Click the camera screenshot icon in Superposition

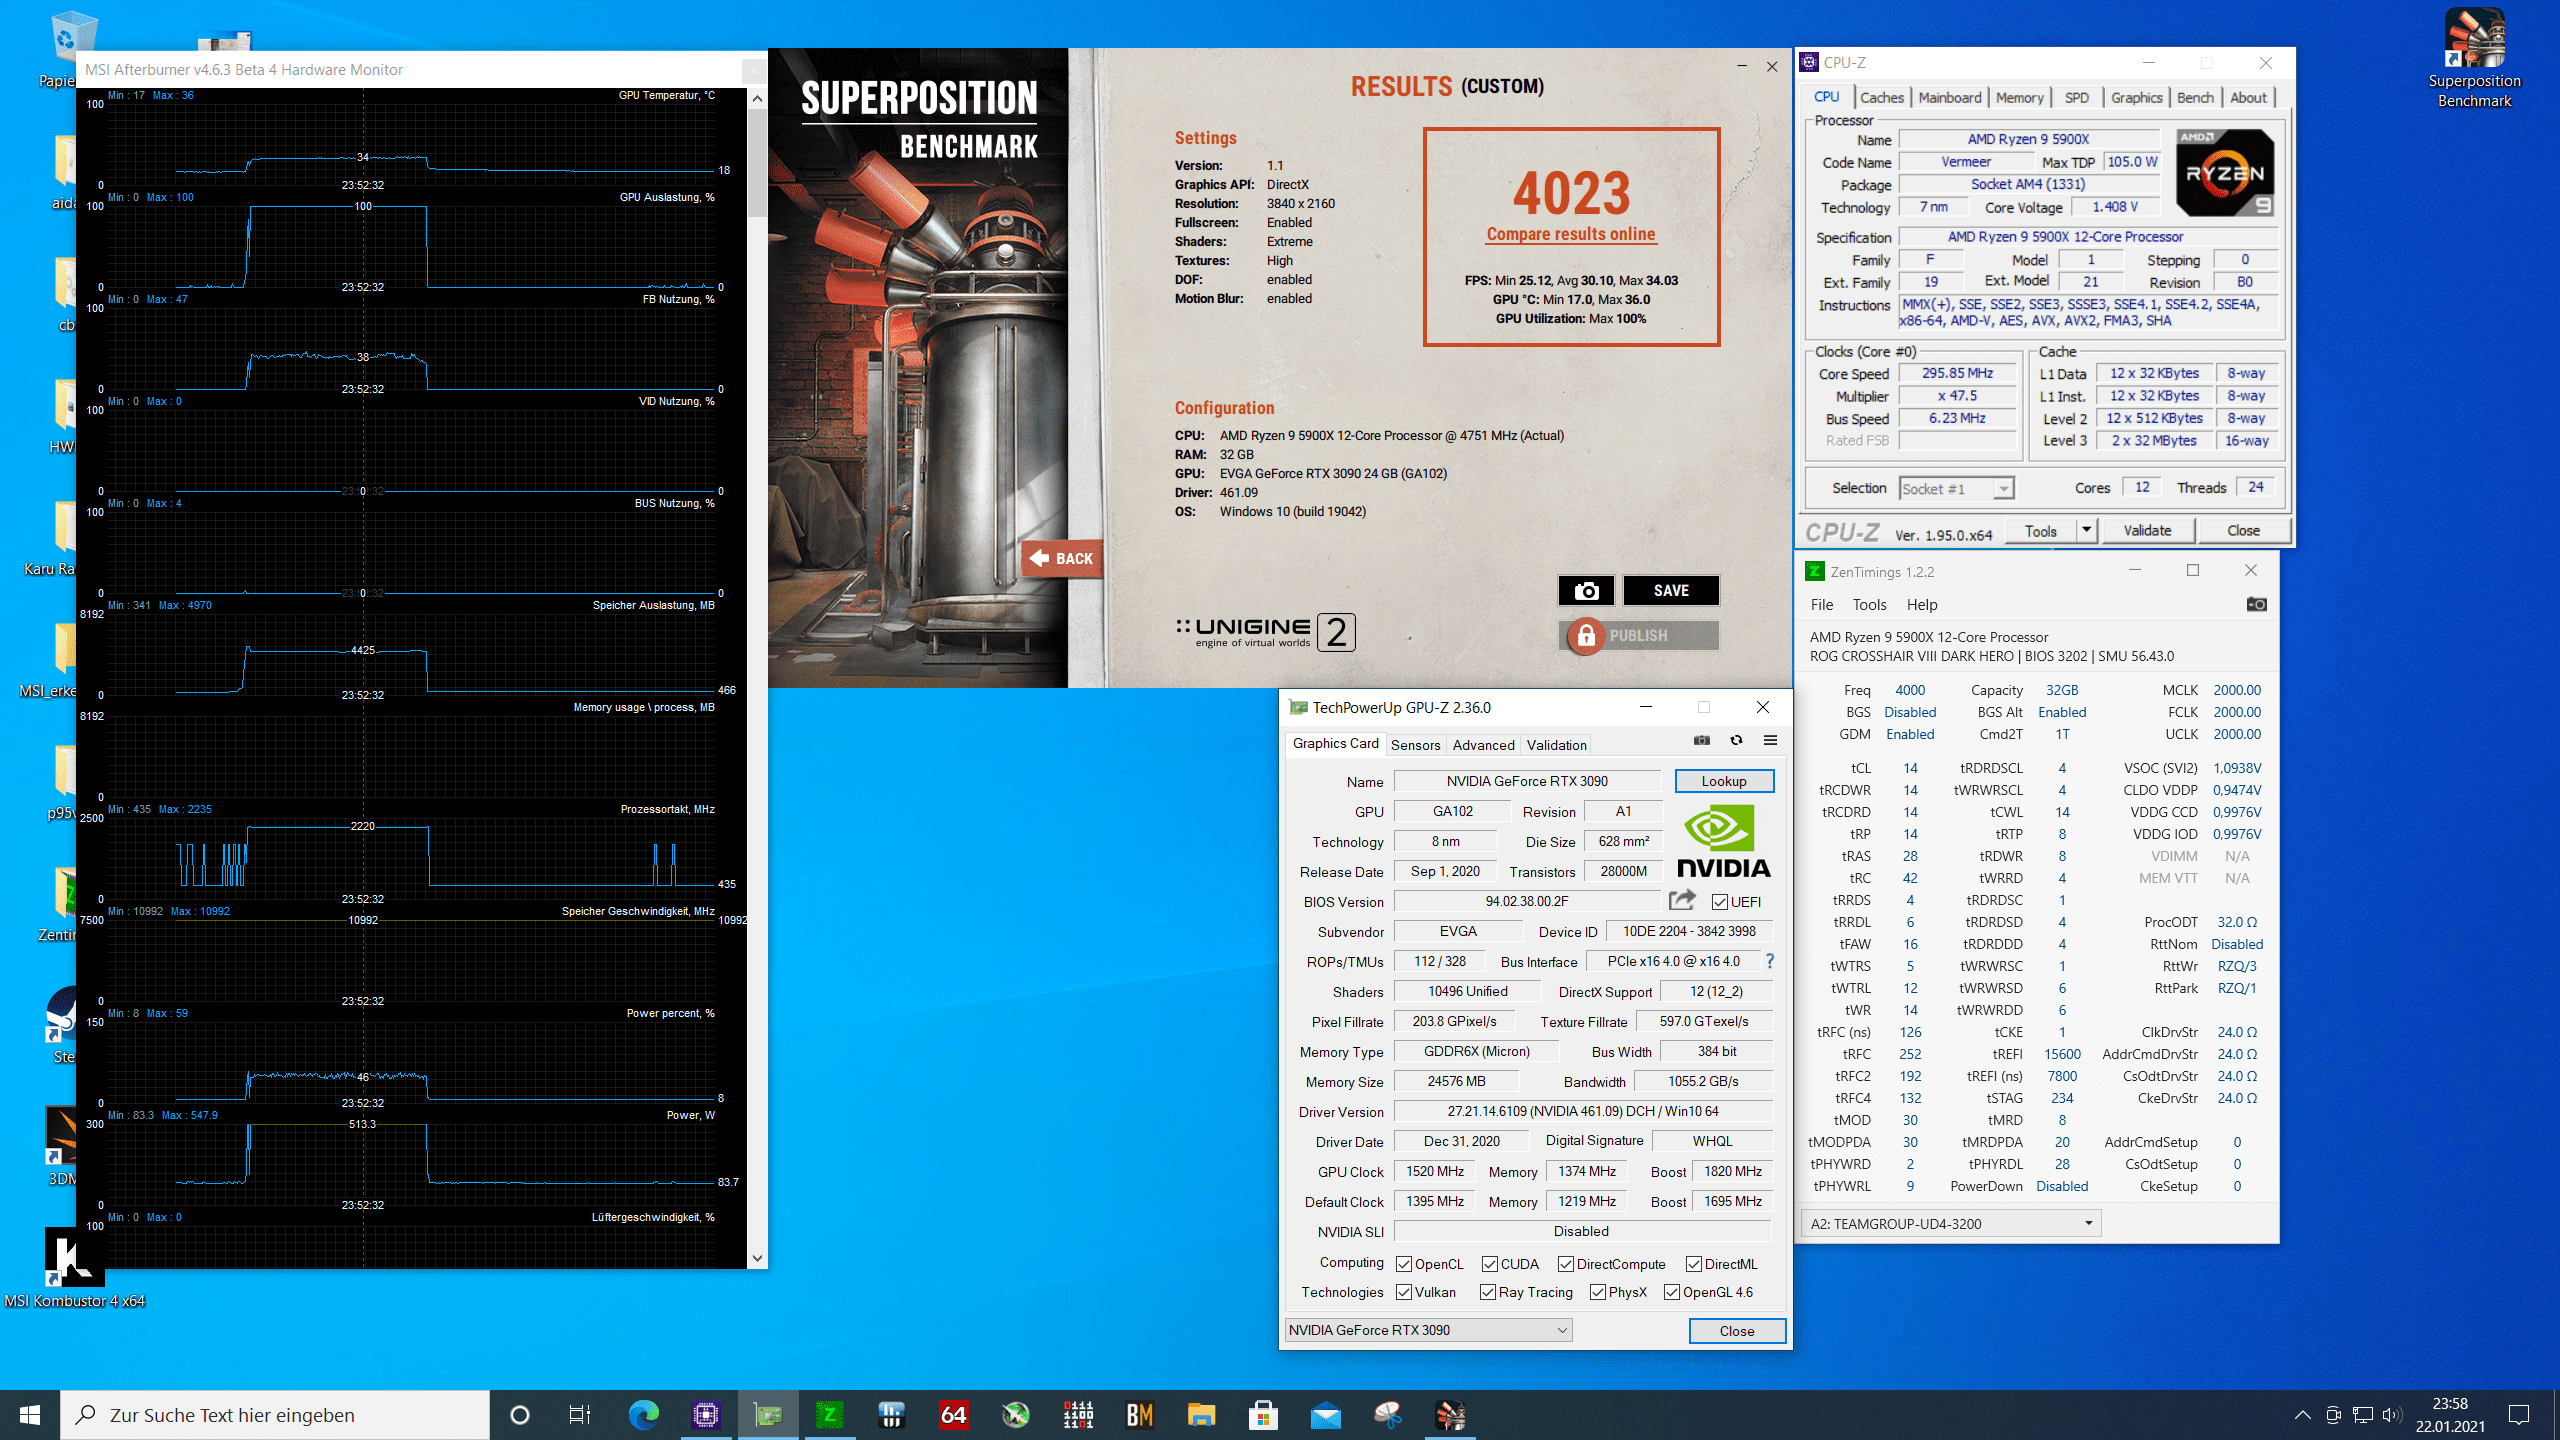[1586, 591]
